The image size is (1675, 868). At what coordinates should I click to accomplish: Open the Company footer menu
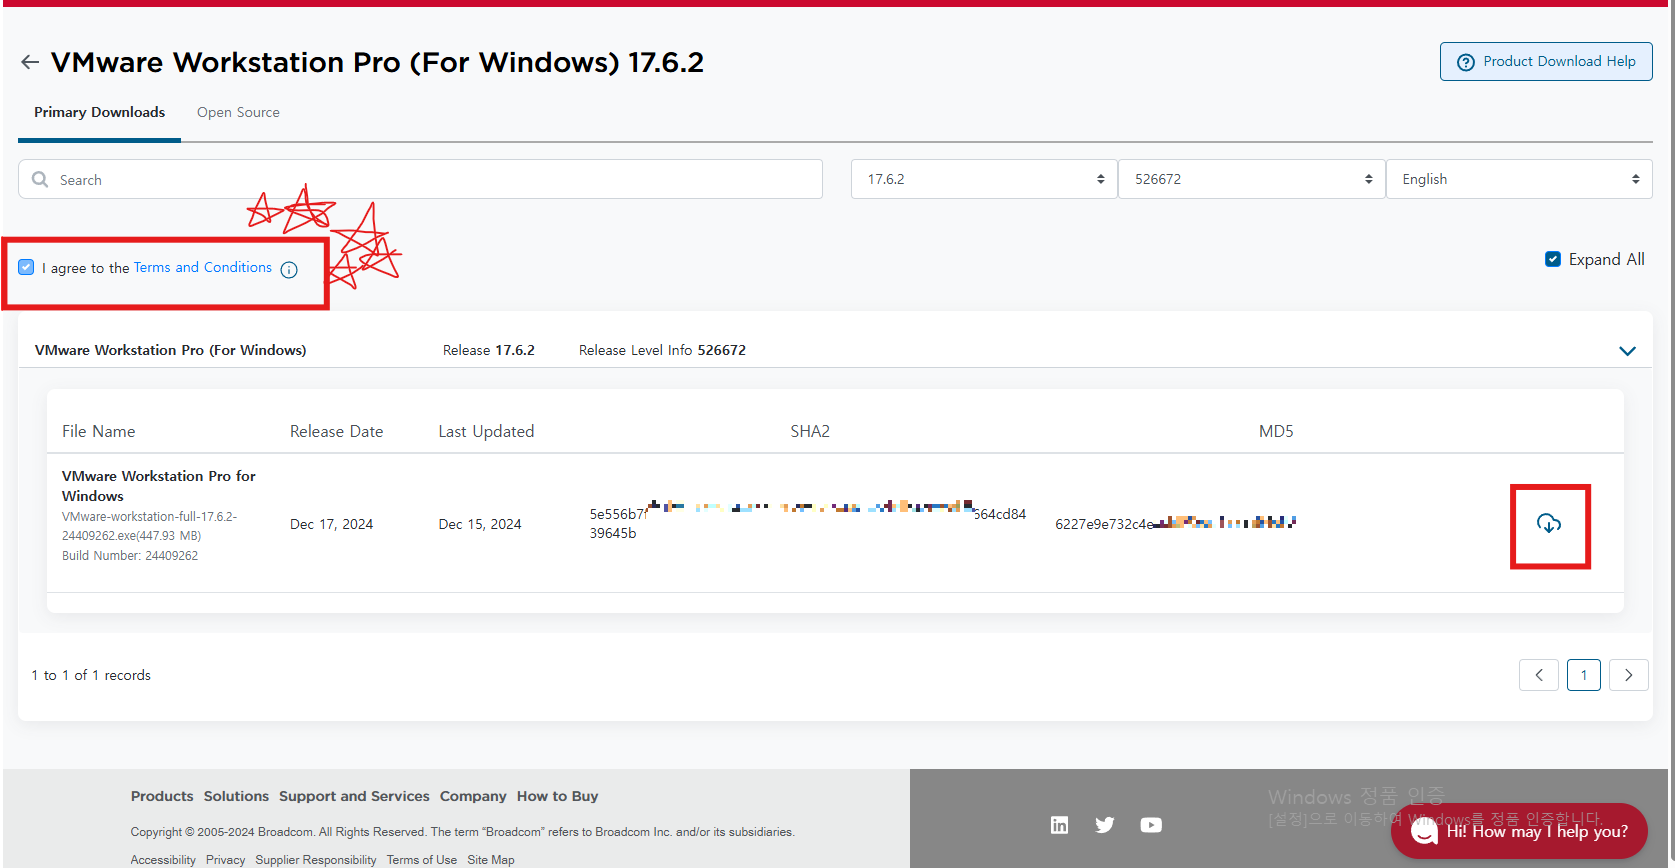coord(473,796)
